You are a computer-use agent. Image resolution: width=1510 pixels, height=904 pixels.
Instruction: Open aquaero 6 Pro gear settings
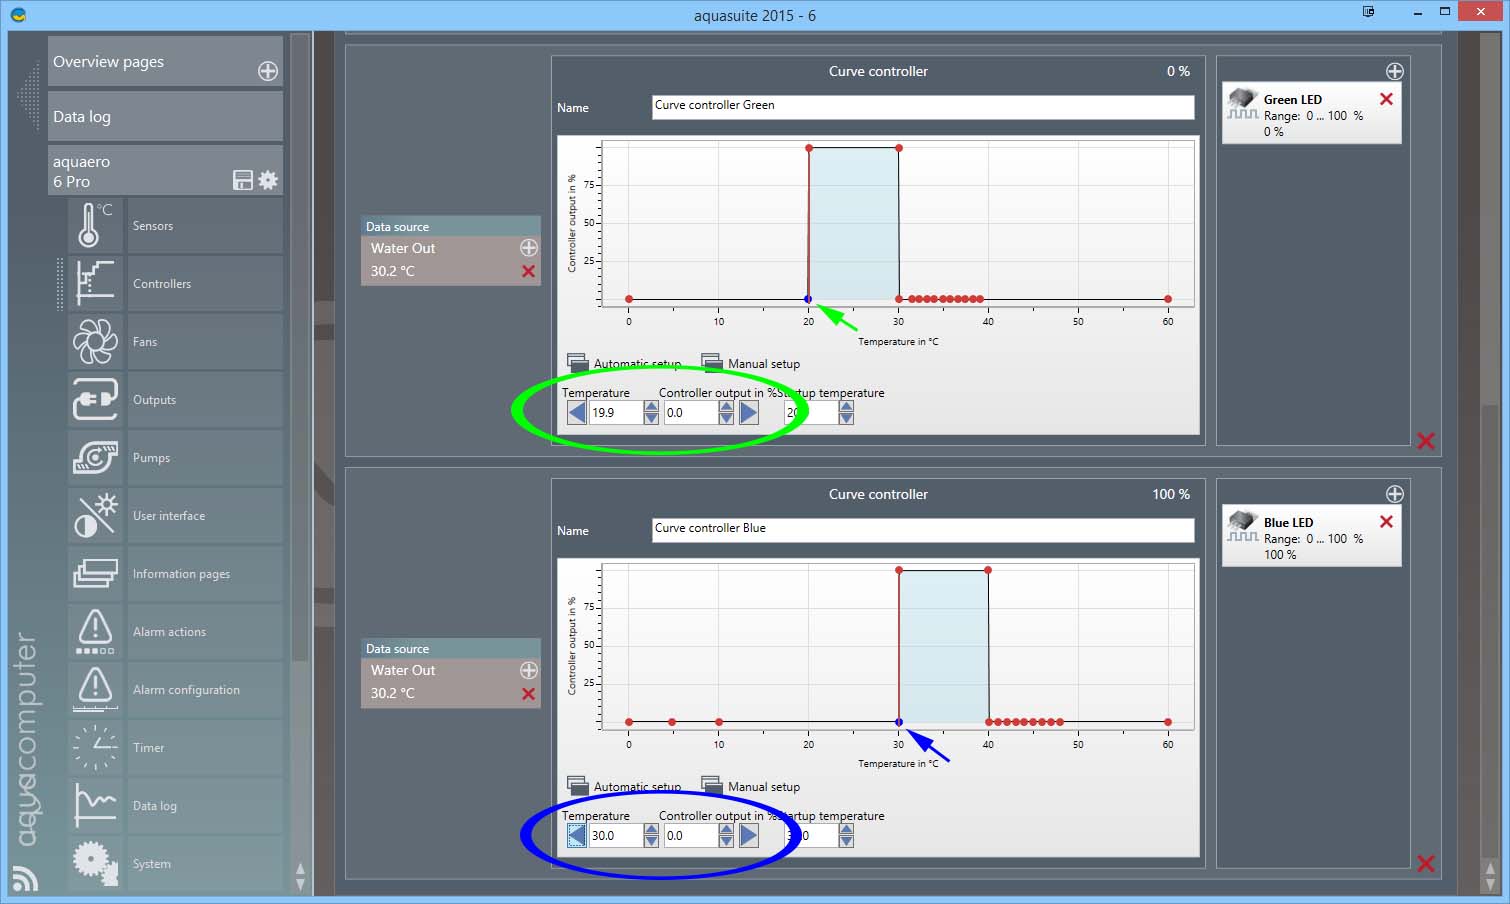coord(268,180)
